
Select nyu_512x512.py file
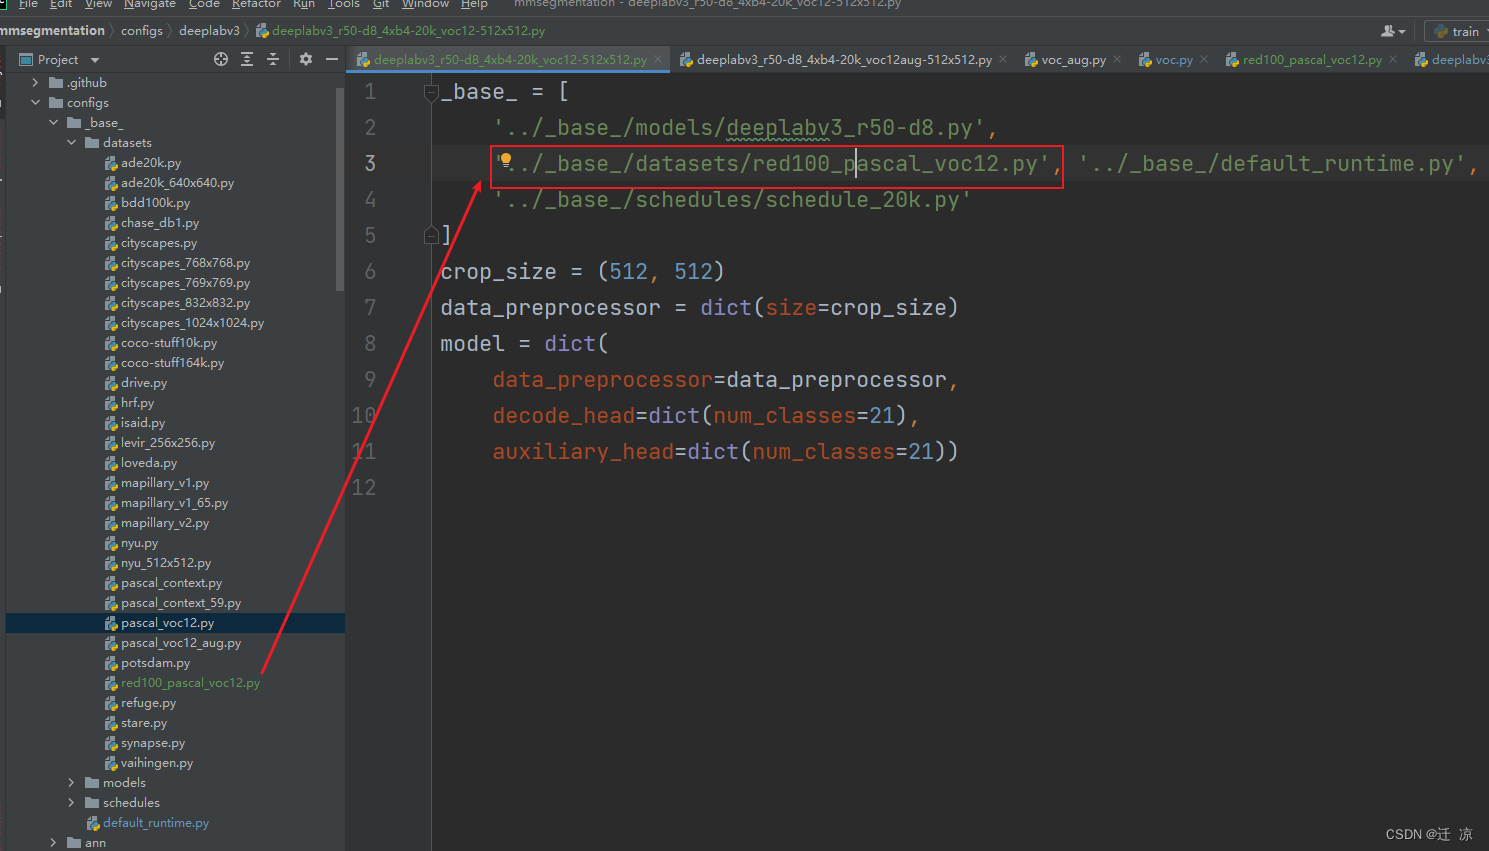click(x=166, y=563)
